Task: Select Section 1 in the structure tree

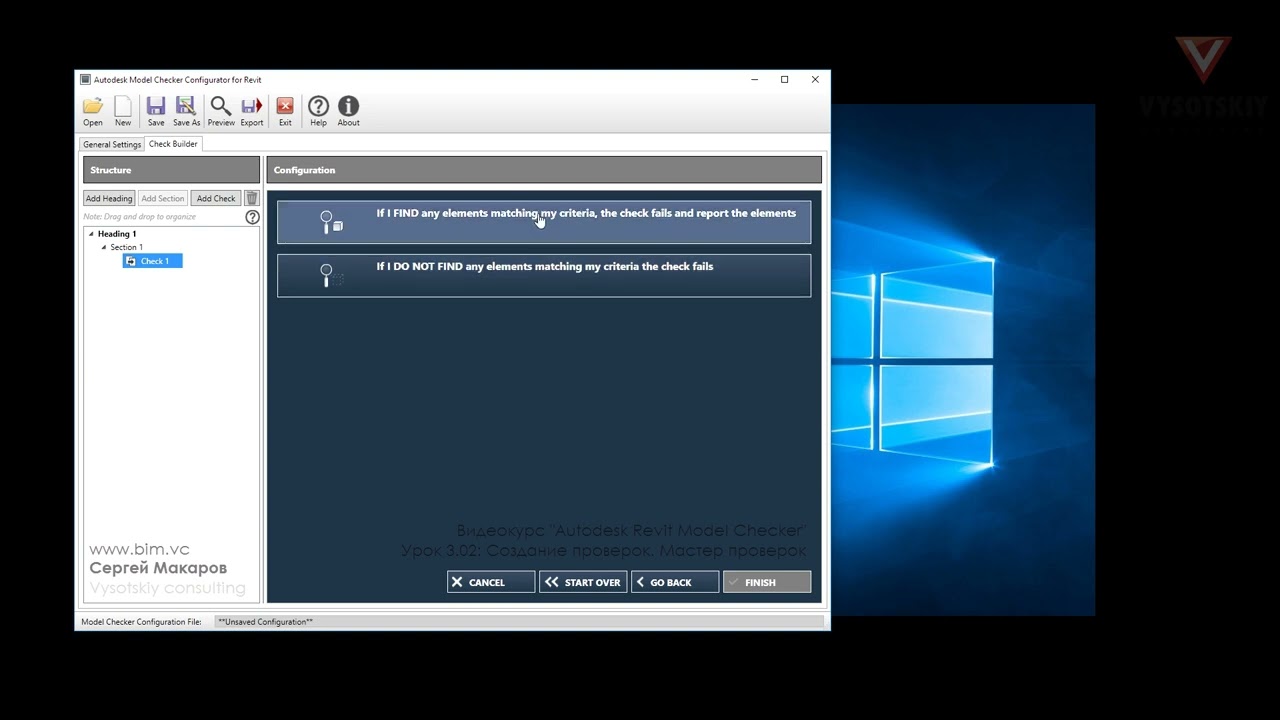Action: tap(126, 247)
